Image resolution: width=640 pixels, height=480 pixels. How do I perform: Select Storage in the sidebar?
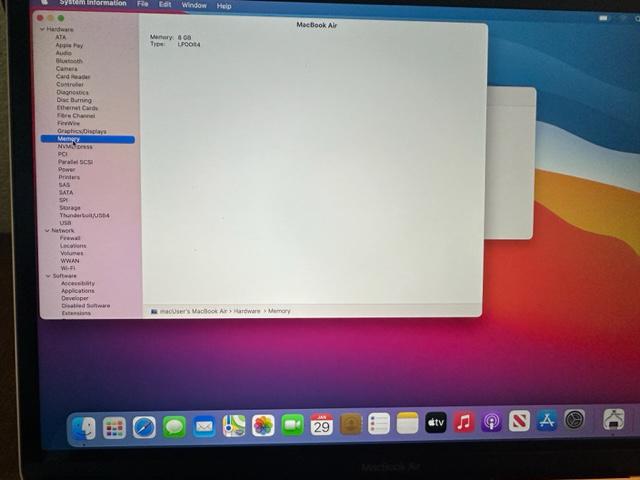[x=70, y=208]
